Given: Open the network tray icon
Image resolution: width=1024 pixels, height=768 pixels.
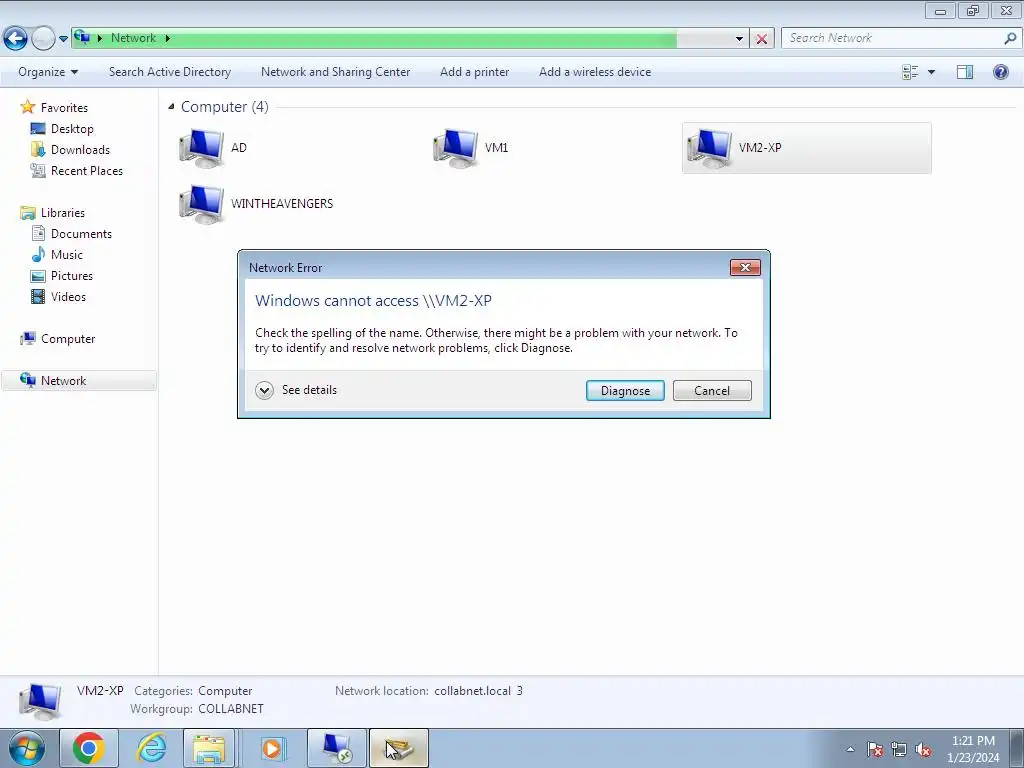Looking at the screenshot, I should click(899, 749).
